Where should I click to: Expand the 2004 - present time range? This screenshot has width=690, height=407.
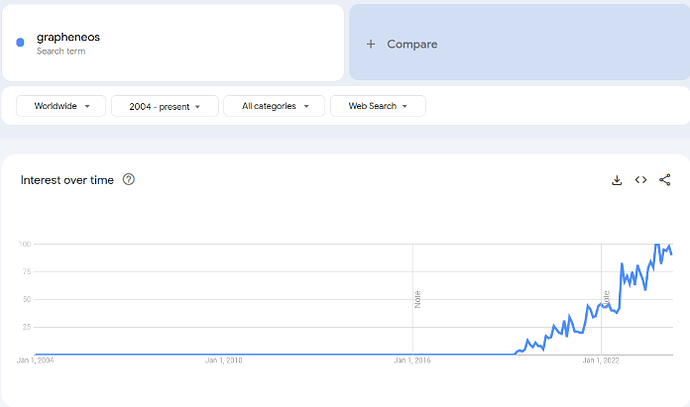click(164, 106)
